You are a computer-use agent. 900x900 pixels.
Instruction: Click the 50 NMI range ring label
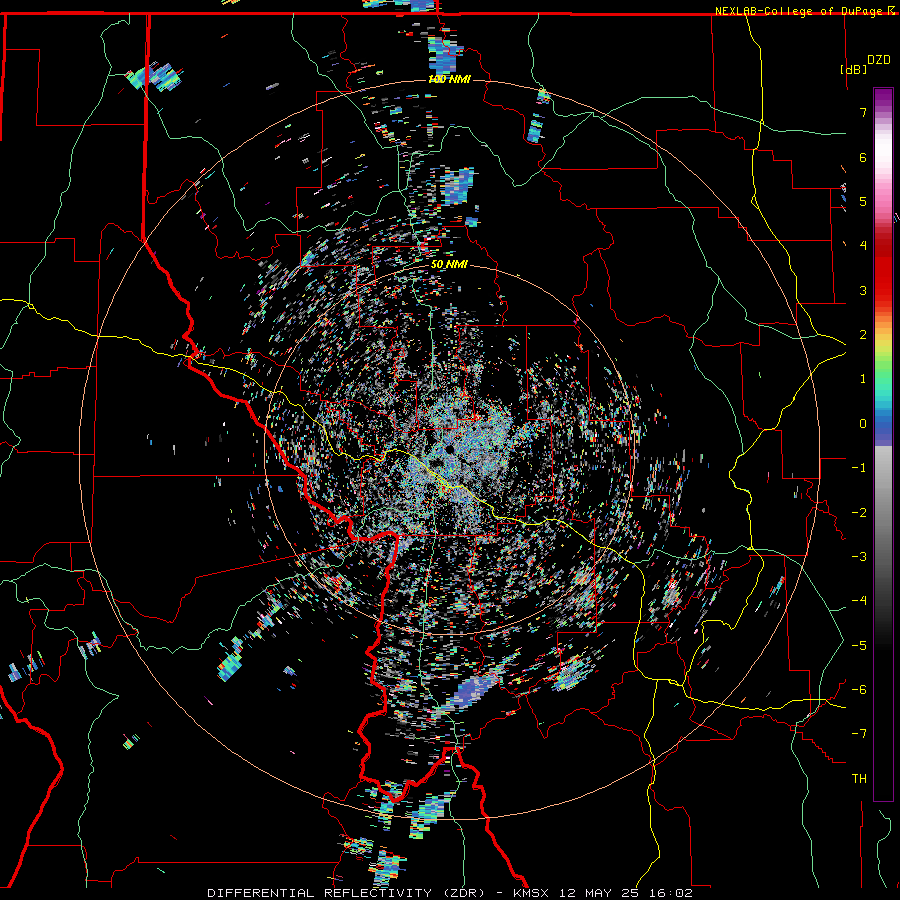click(x=449, y=264)
